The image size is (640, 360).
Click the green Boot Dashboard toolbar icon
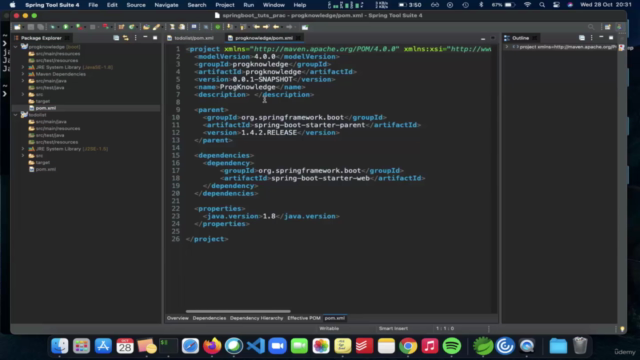click(x=218, y=27)
